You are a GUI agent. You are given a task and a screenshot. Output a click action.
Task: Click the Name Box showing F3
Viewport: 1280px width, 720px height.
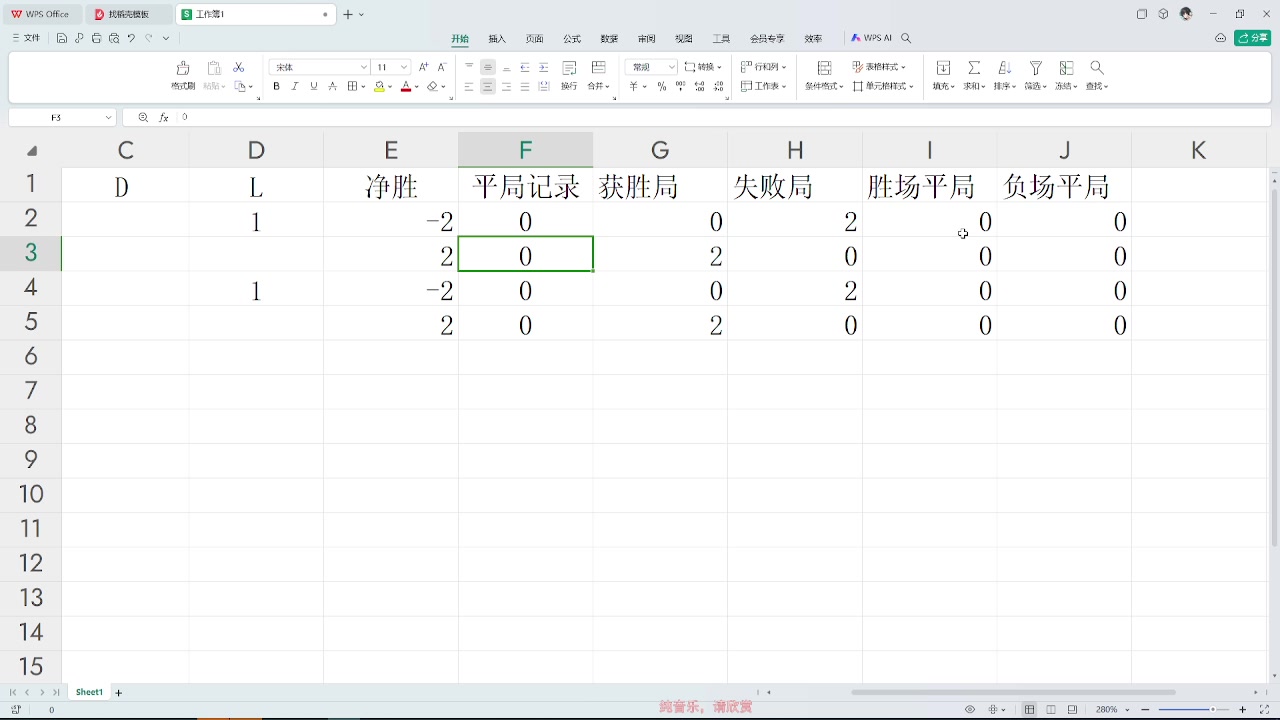click(x=62, y=117)
